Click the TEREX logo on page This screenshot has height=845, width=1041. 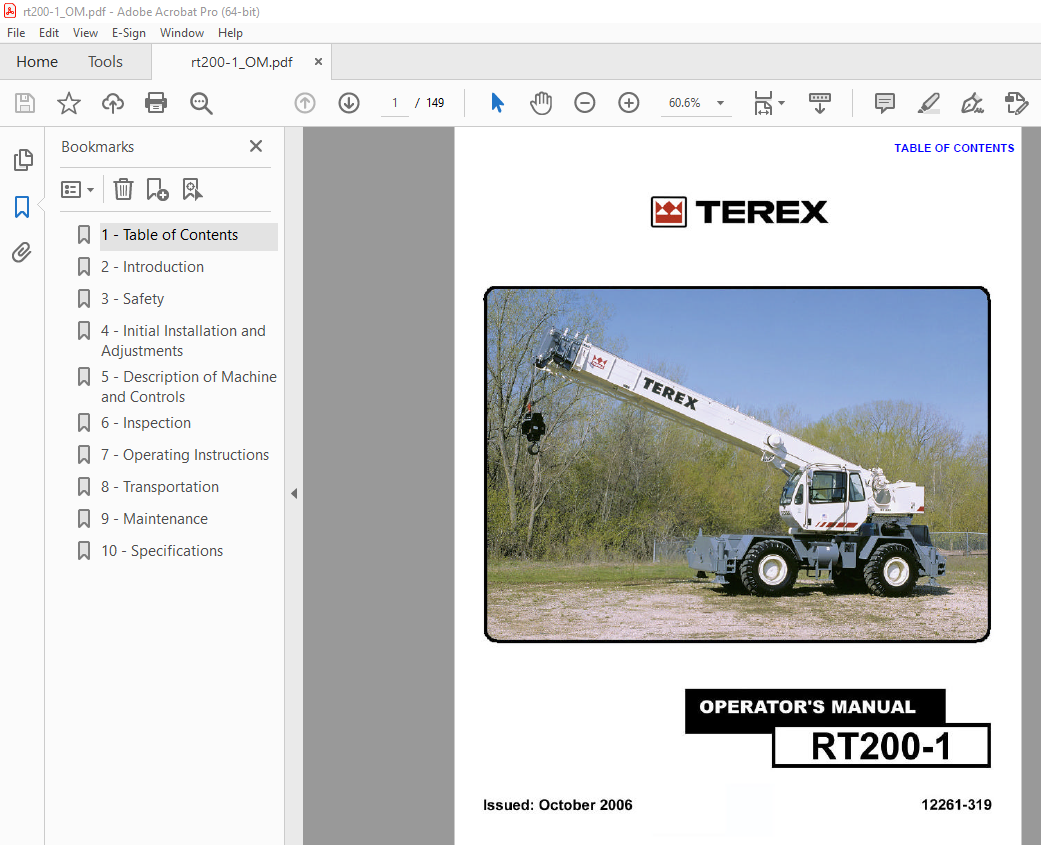pyautogui.click(x=739, y=212)
